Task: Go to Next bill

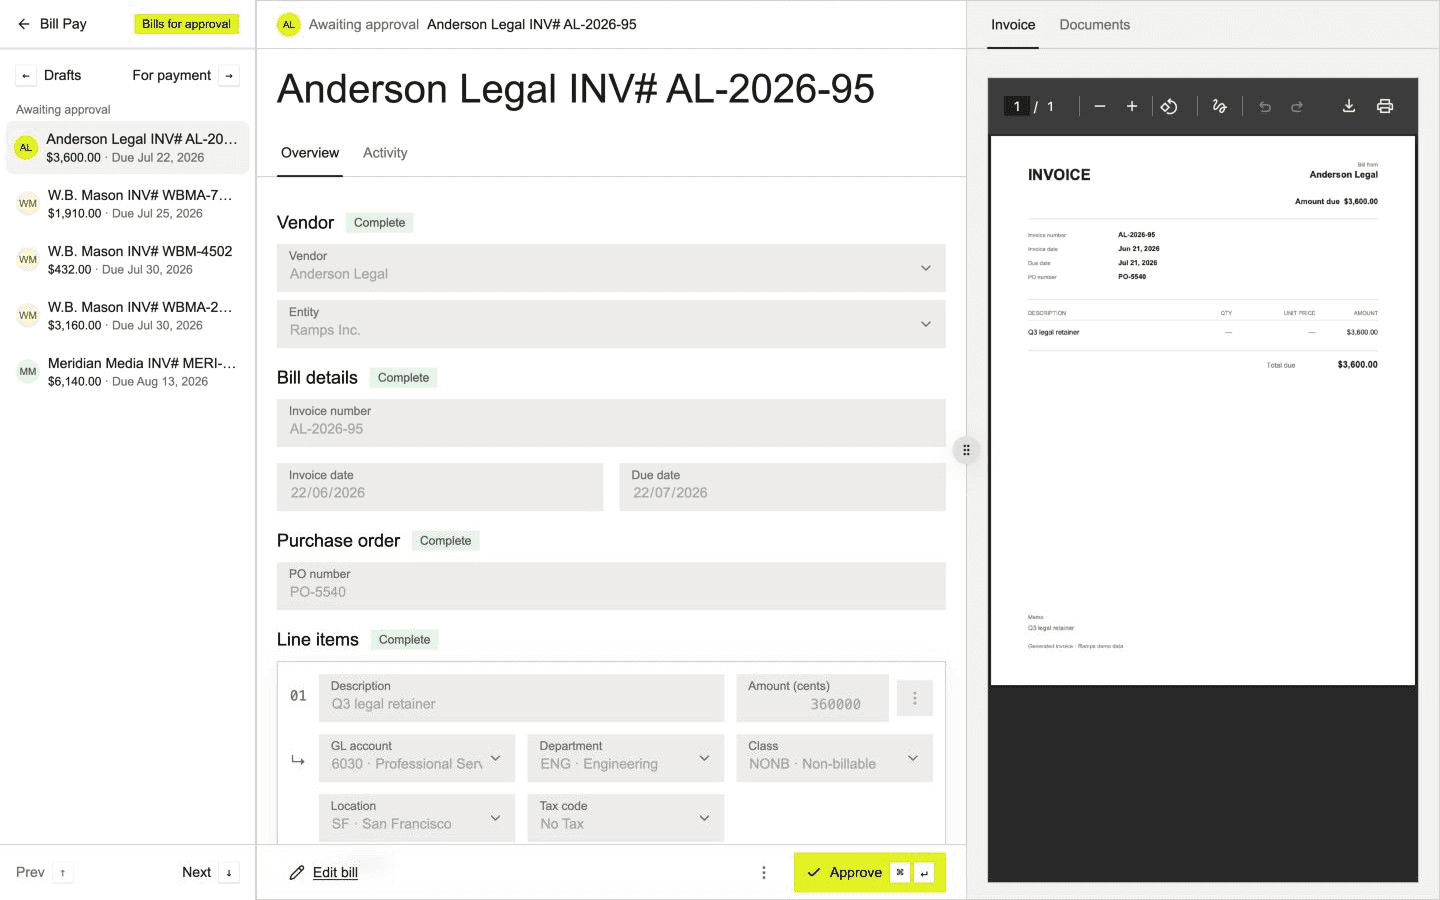Action: point(210,873)
